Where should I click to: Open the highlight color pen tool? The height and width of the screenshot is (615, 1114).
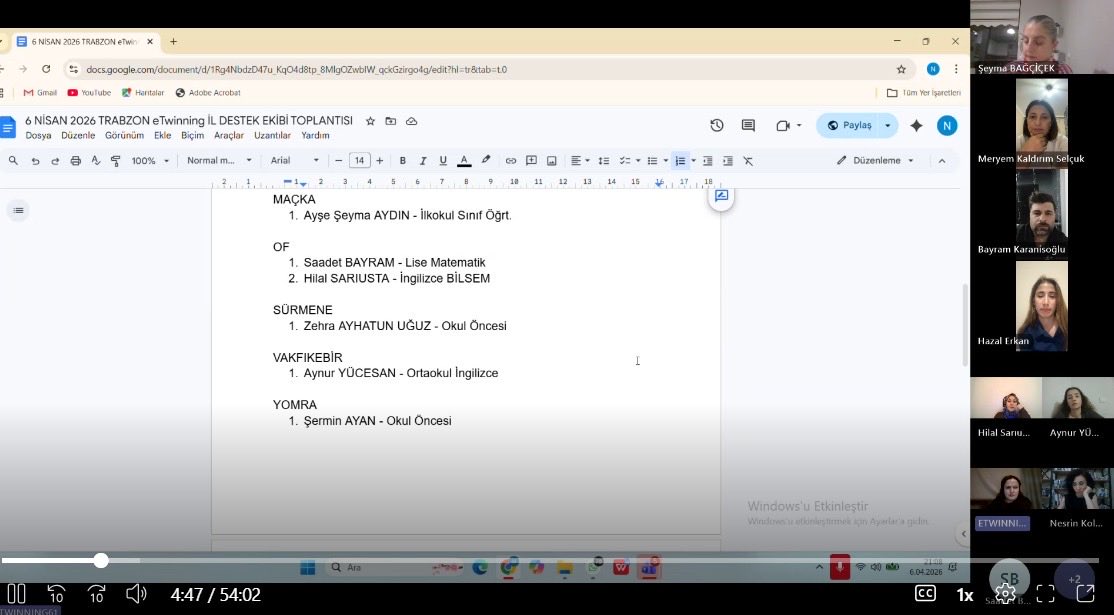click(x=486, y=160)
